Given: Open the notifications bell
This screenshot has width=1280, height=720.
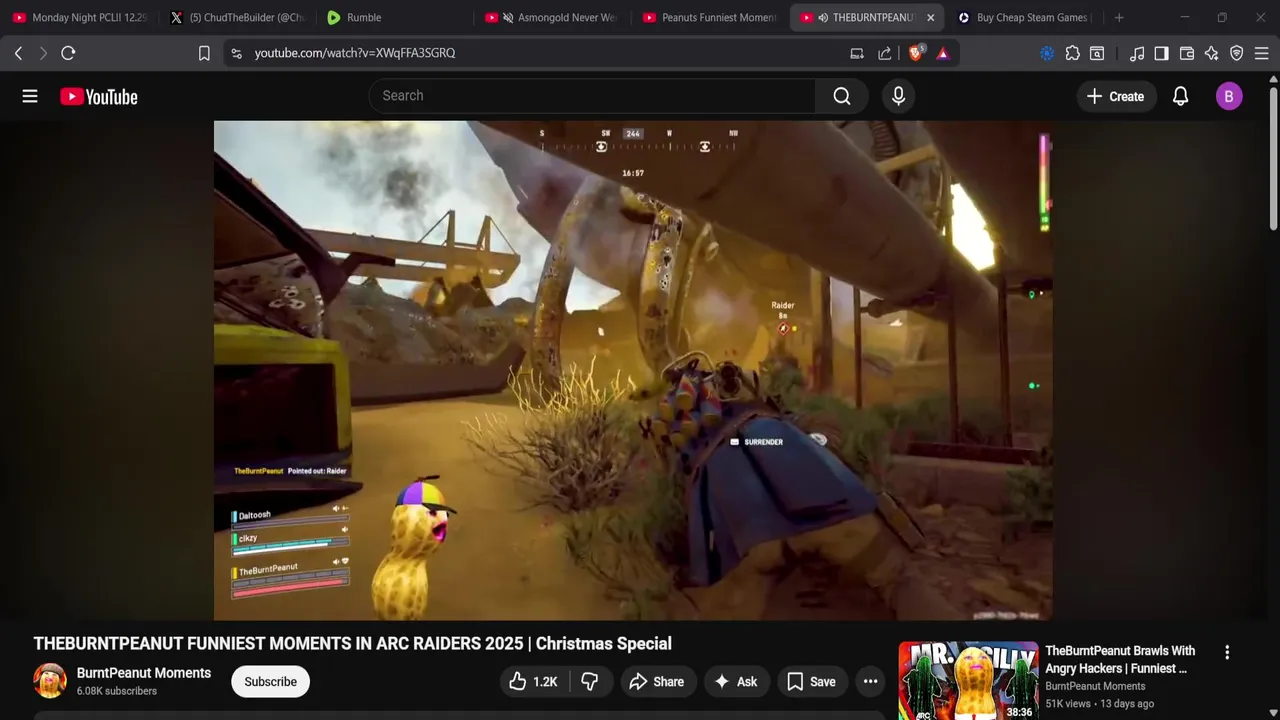Looking at the screenshot, I should [1181, 96].
